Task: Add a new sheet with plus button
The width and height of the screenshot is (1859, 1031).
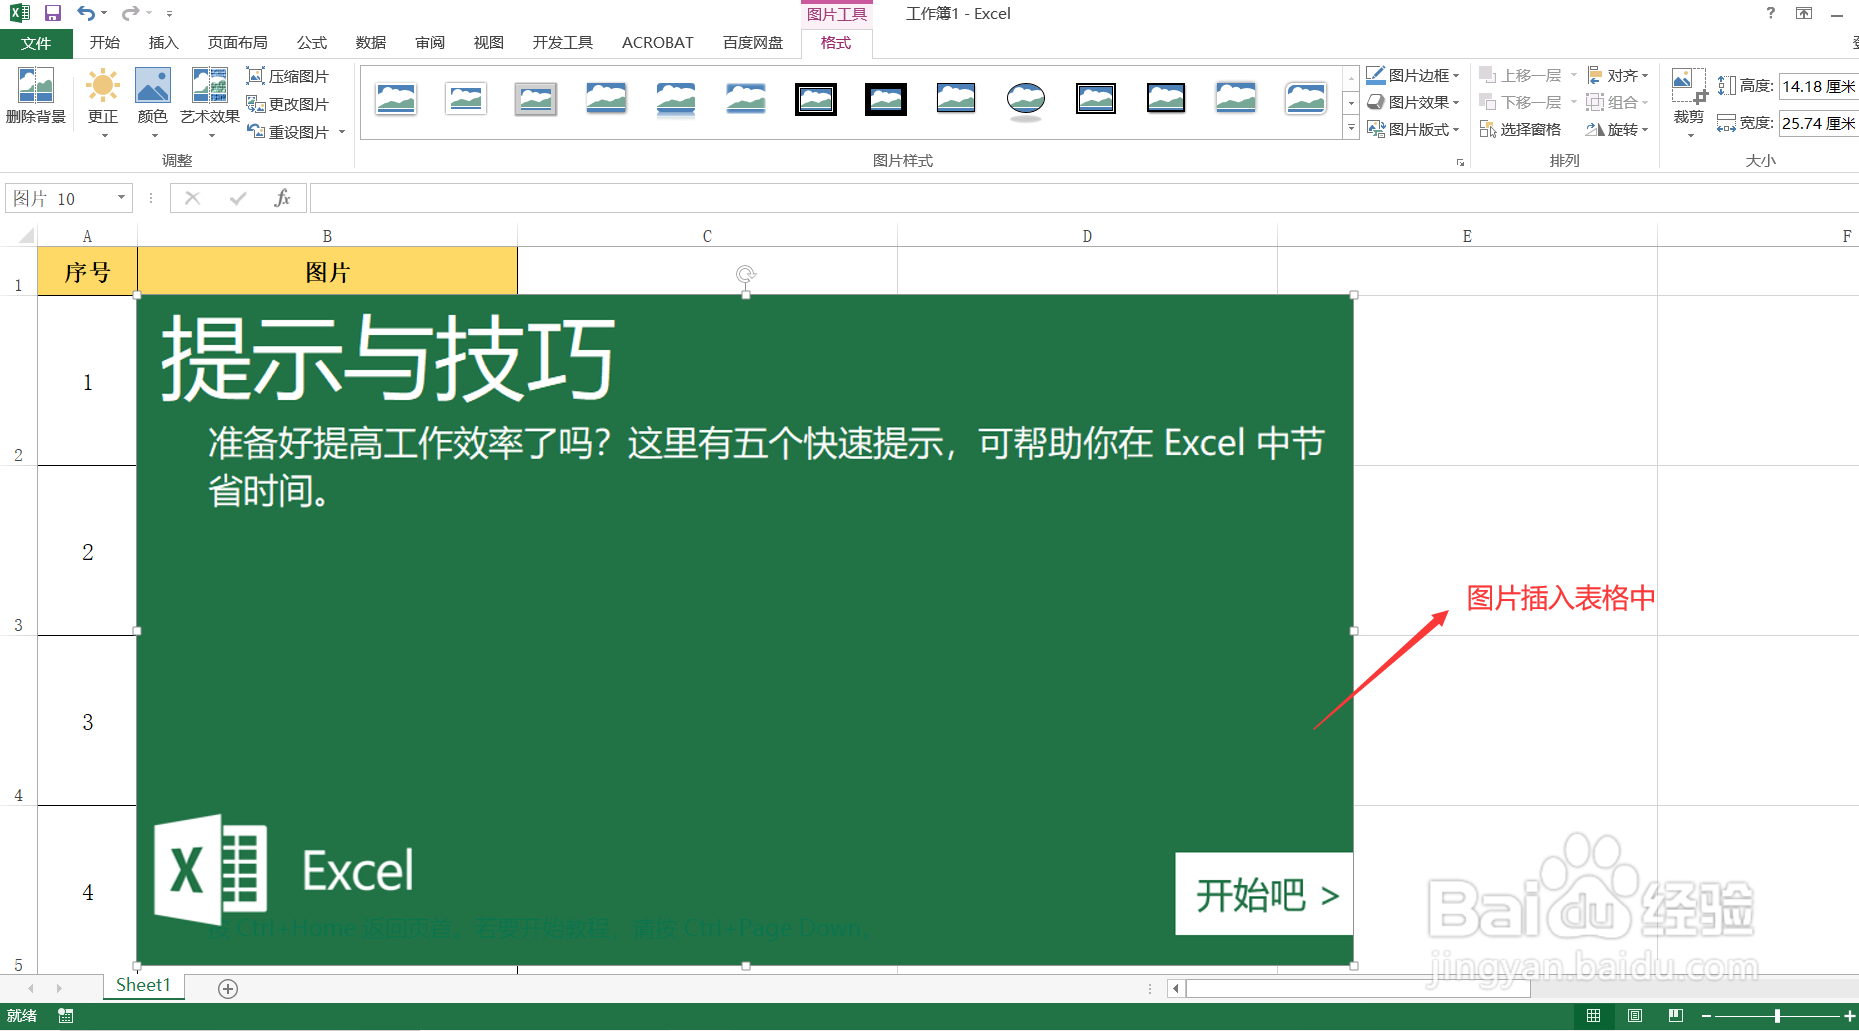Action: click(228, 988)
